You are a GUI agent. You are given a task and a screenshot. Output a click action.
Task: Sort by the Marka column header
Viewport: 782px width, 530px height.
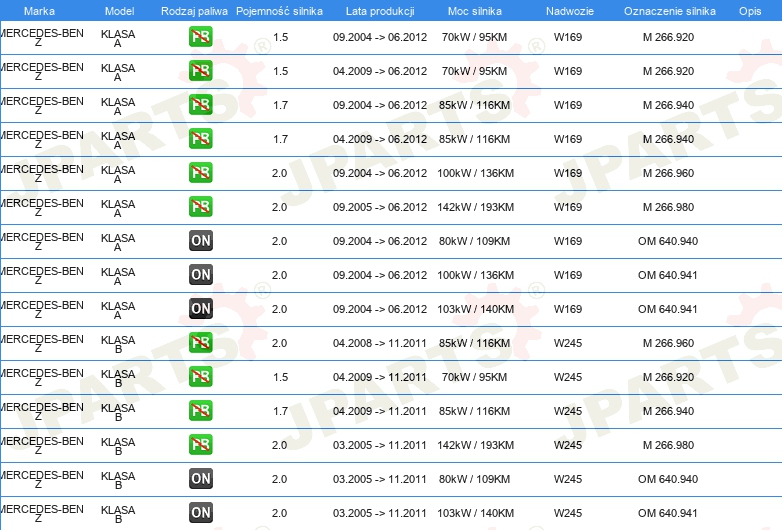coord(39,11)
